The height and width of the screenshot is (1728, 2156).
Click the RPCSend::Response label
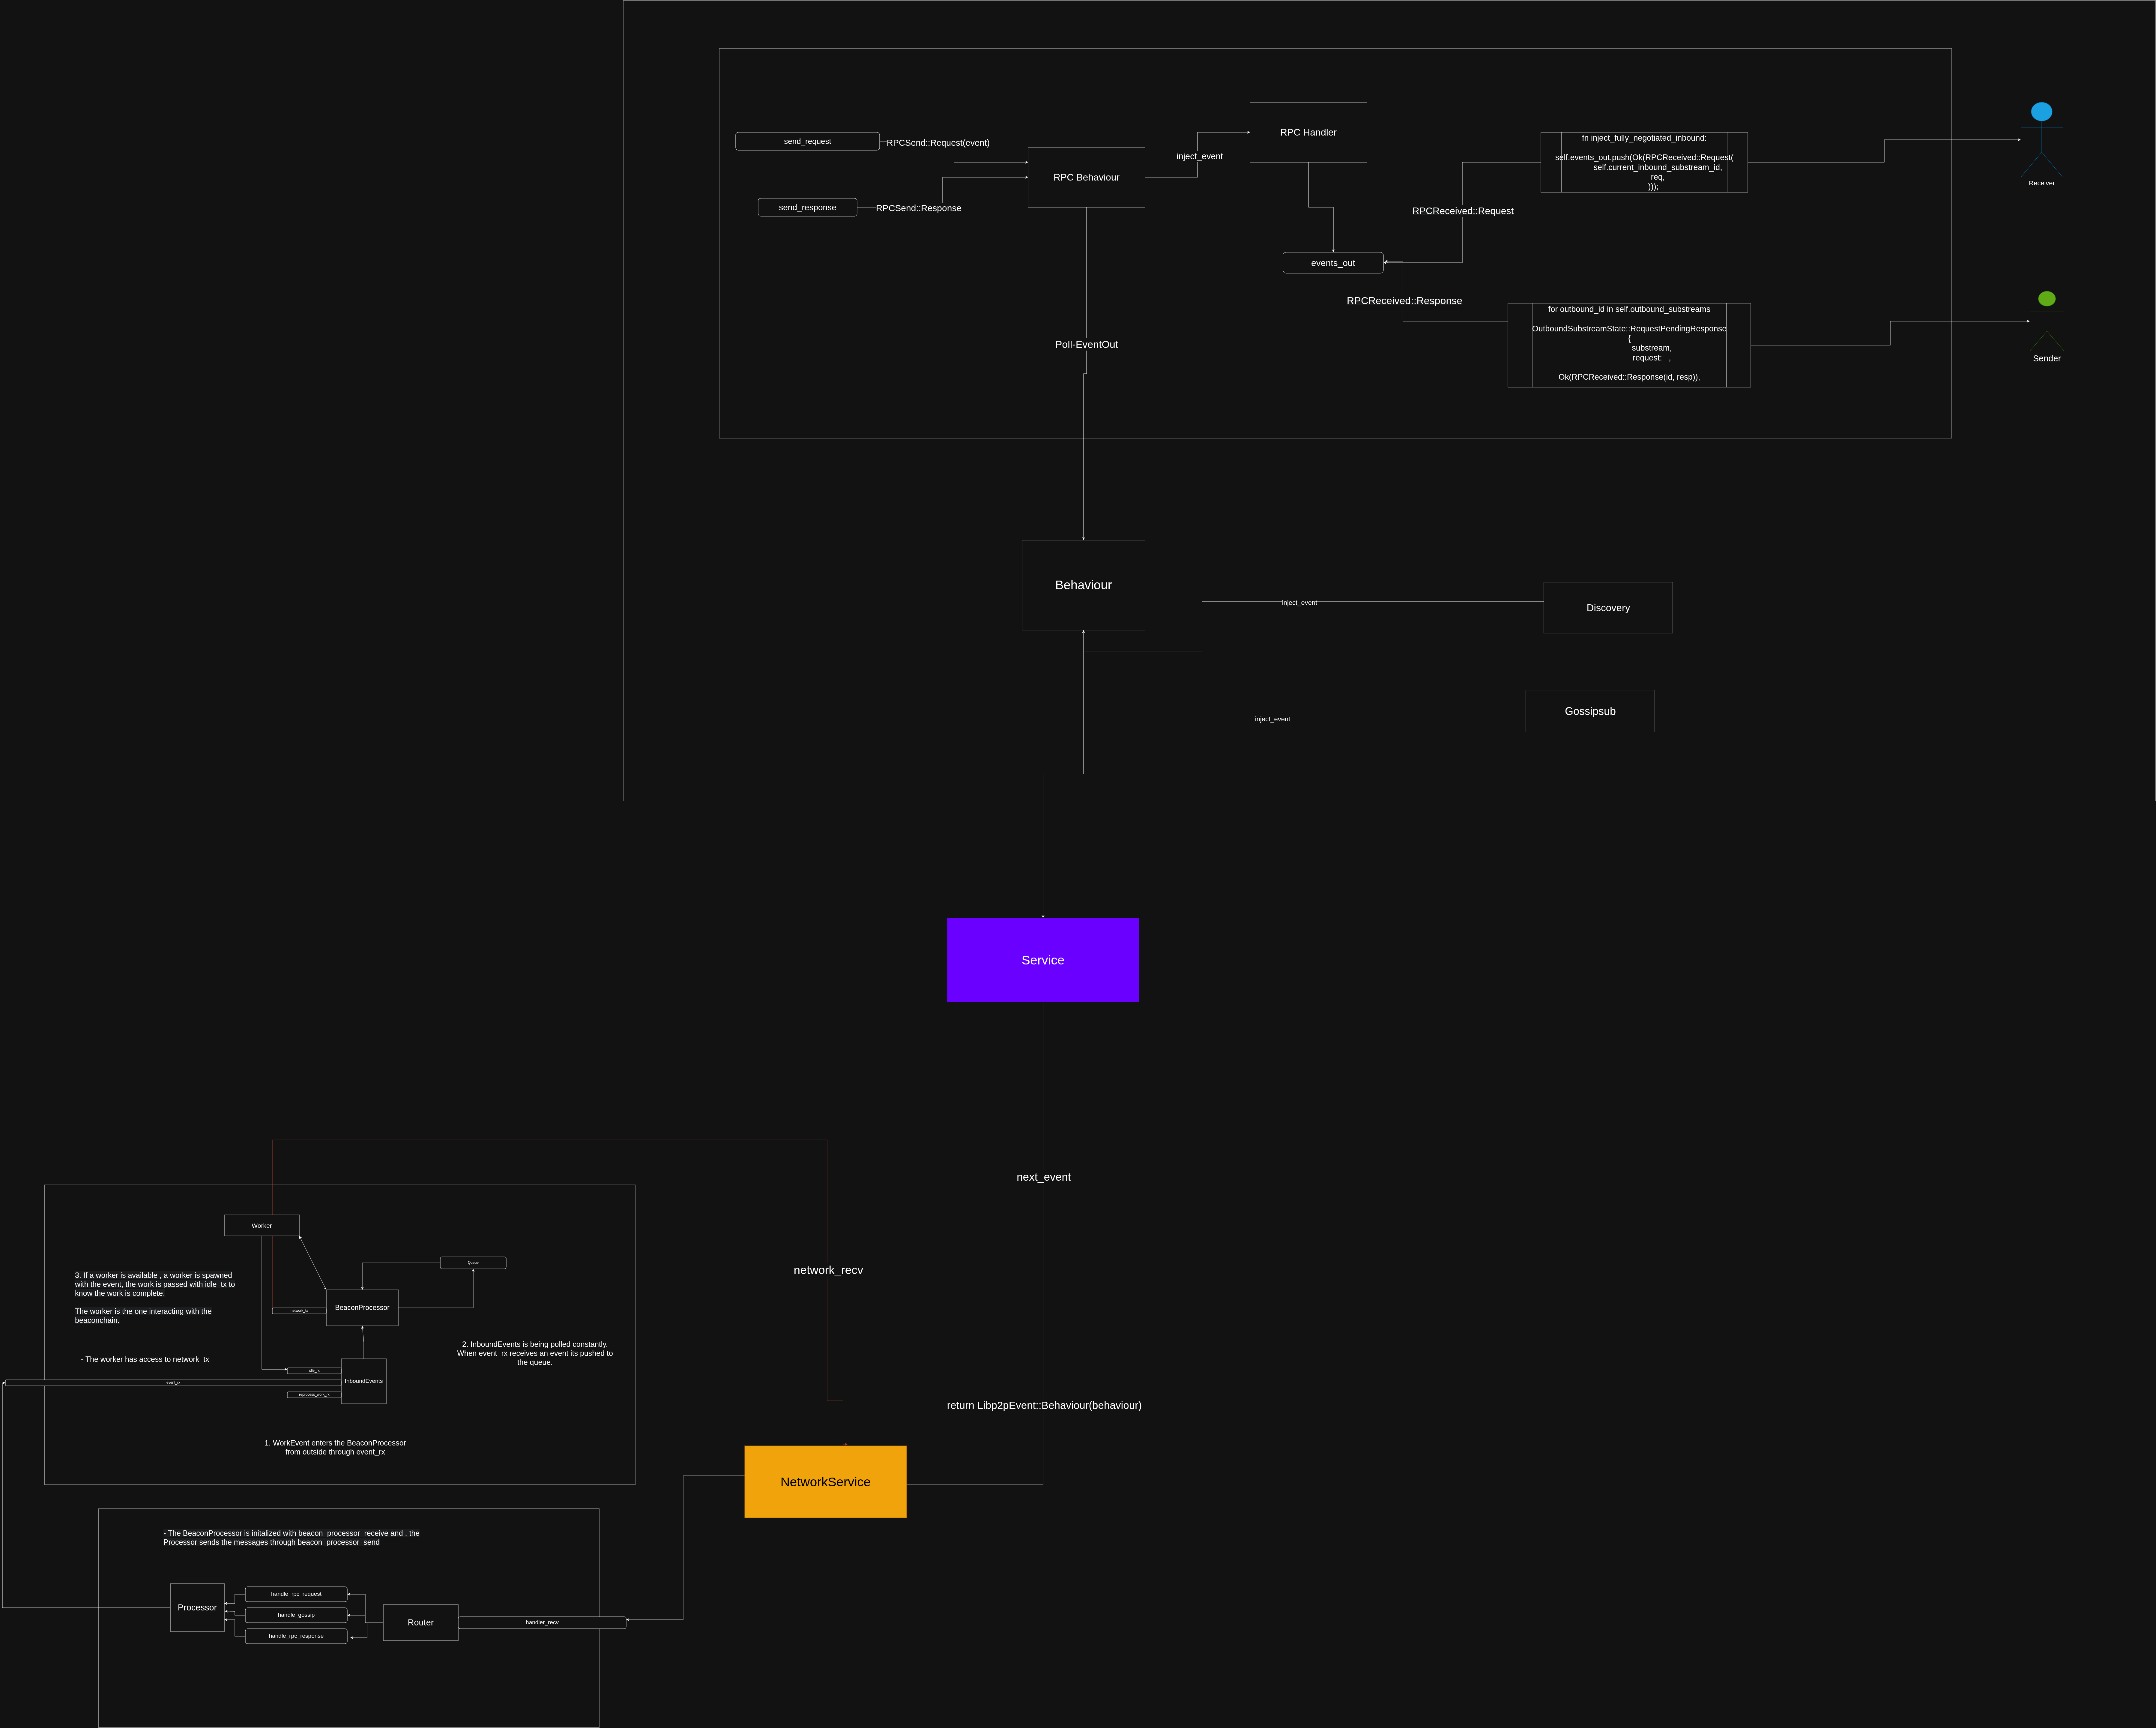tap(918, 208)
